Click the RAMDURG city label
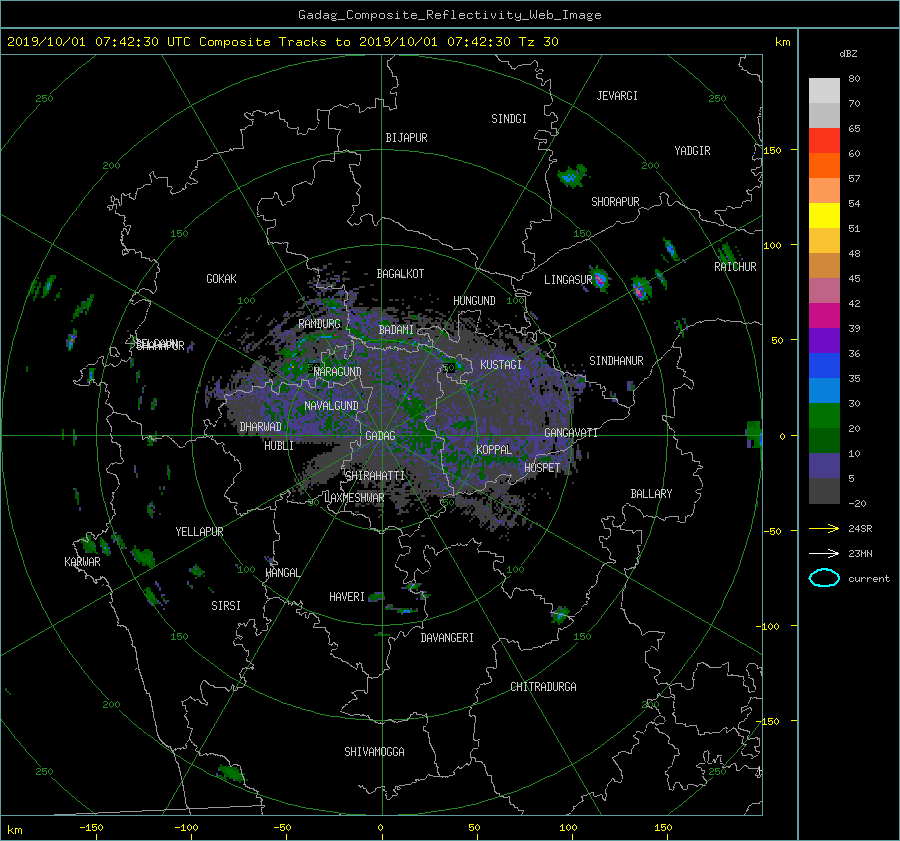900x841 pixels. click(319, 324)
